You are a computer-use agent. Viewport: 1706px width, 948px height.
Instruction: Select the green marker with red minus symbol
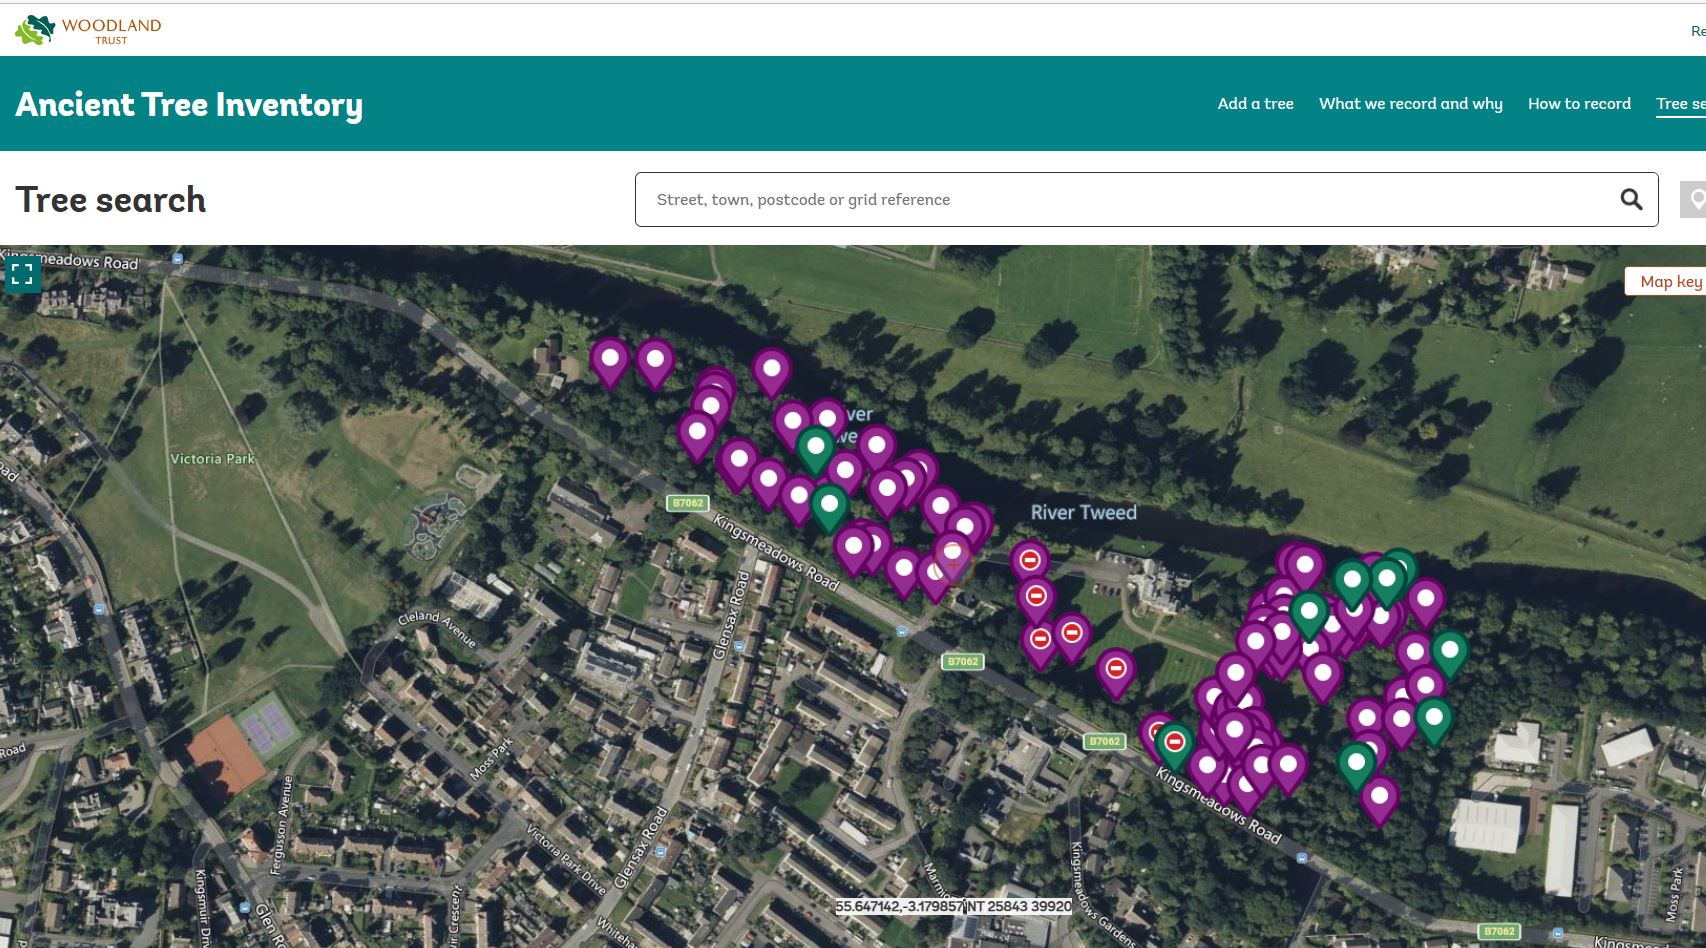click(1175, 743)
